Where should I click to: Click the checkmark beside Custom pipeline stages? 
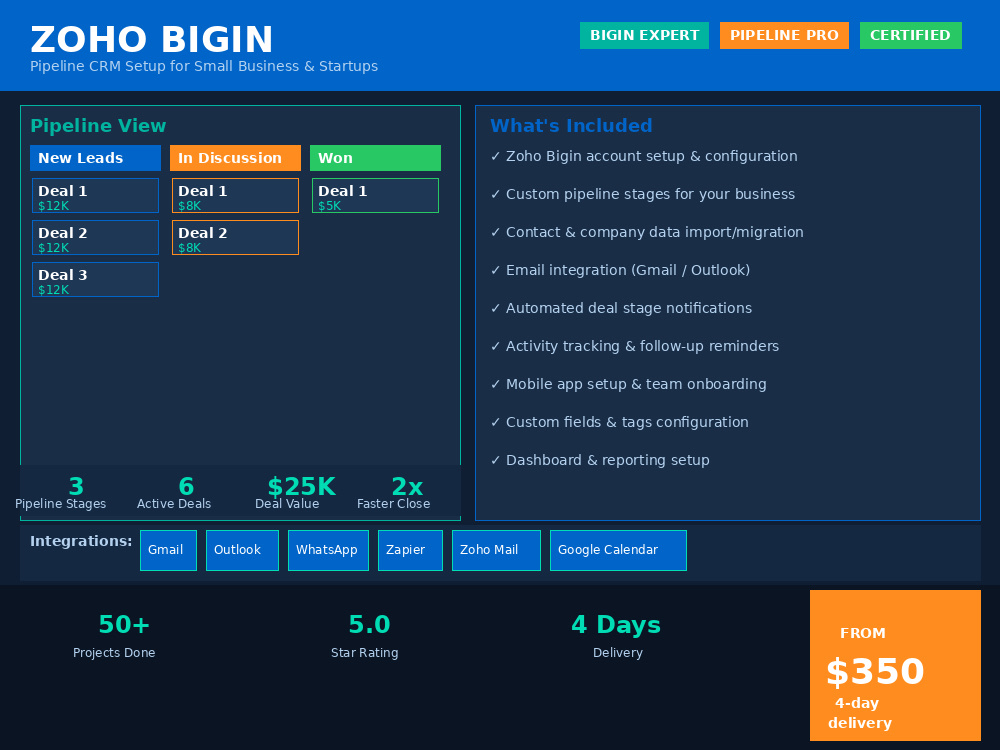[x=496, y=194]
